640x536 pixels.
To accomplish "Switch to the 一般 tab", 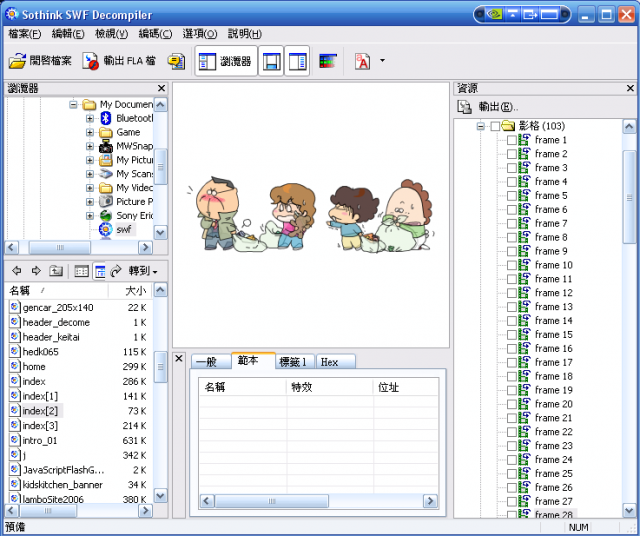I will pyautogui.click(x=210, y=362).
